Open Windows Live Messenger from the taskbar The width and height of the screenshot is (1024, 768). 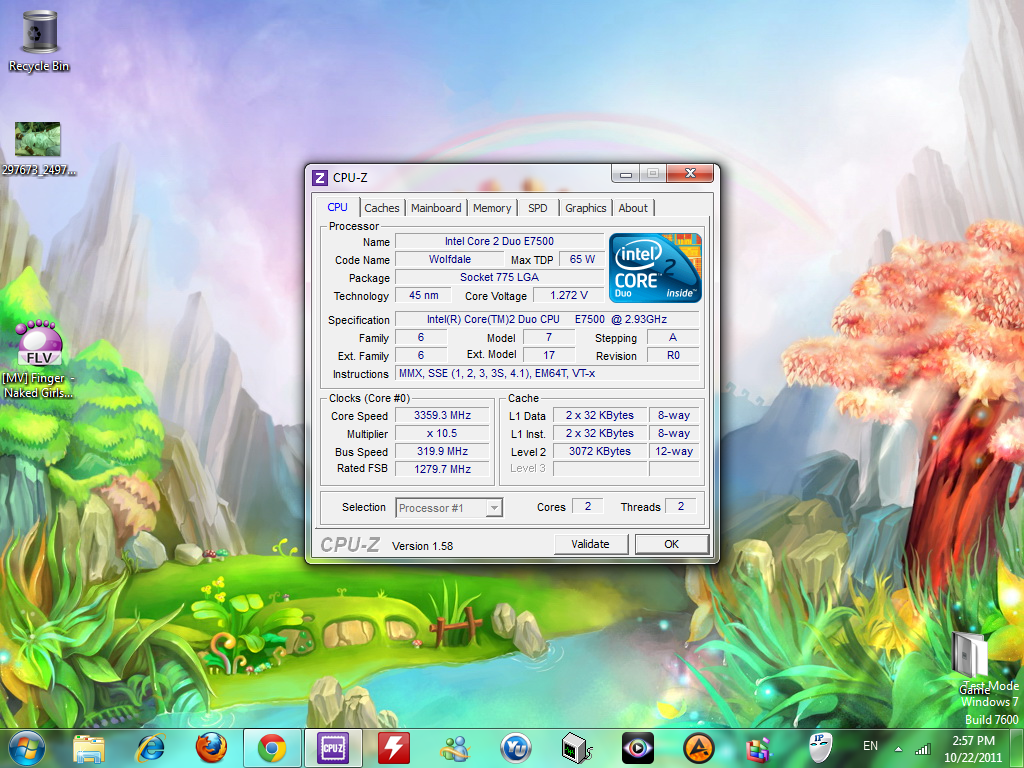(x=455, y=748)
